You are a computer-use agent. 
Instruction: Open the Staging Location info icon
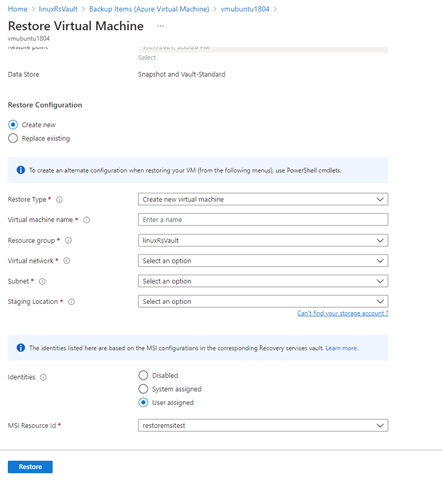click(71, 302)
